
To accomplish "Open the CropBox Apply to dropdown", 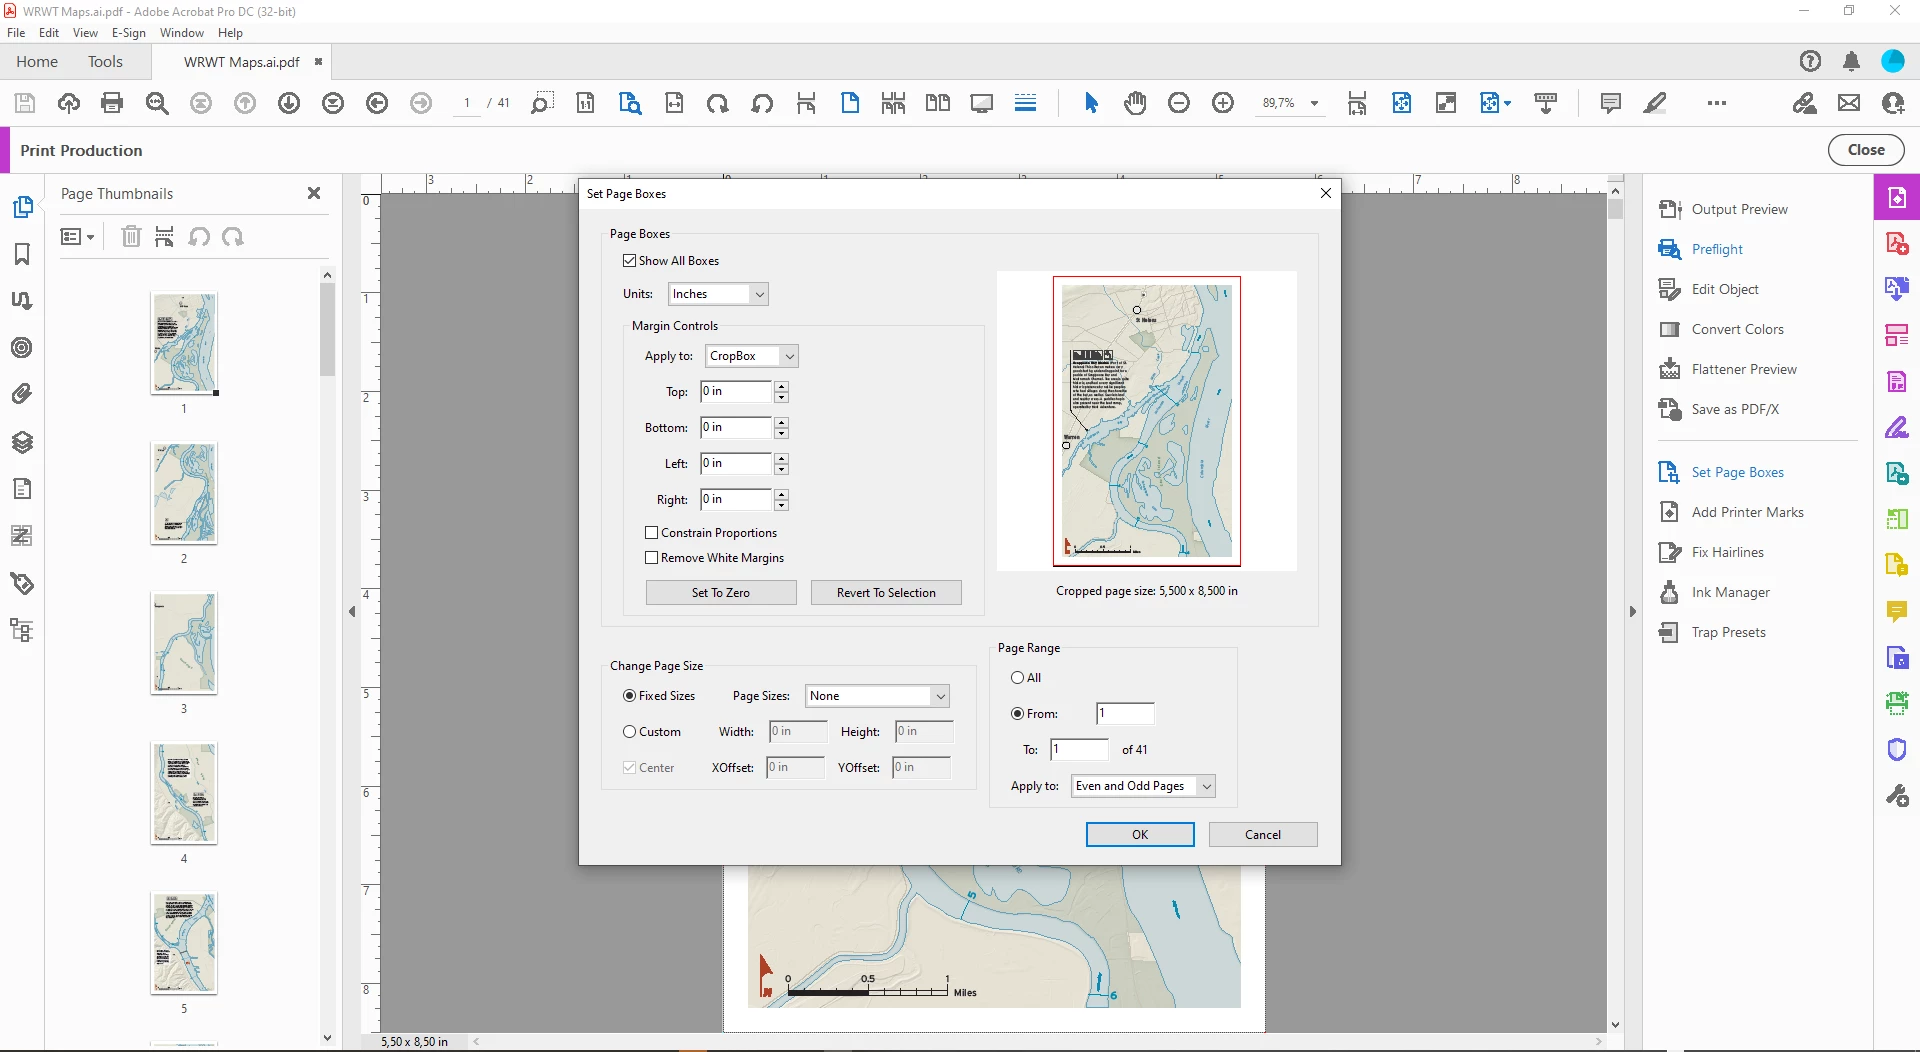I will pyautogui.click(x=752, y=356).
